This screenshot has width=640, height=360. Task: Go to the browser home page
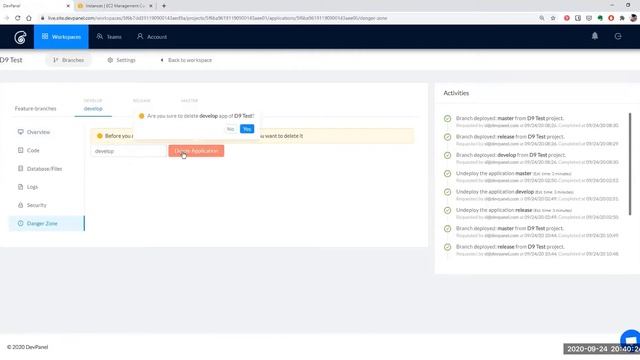pos(29,18)
